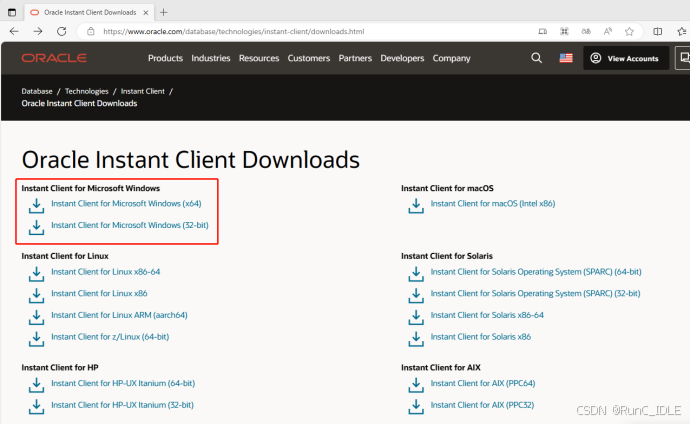The height and width of the screenshot is (424, 691).
Task: Open Instant Client for AIX (PPC32) link
Action: pyautogui.click(x=482, y=405)
